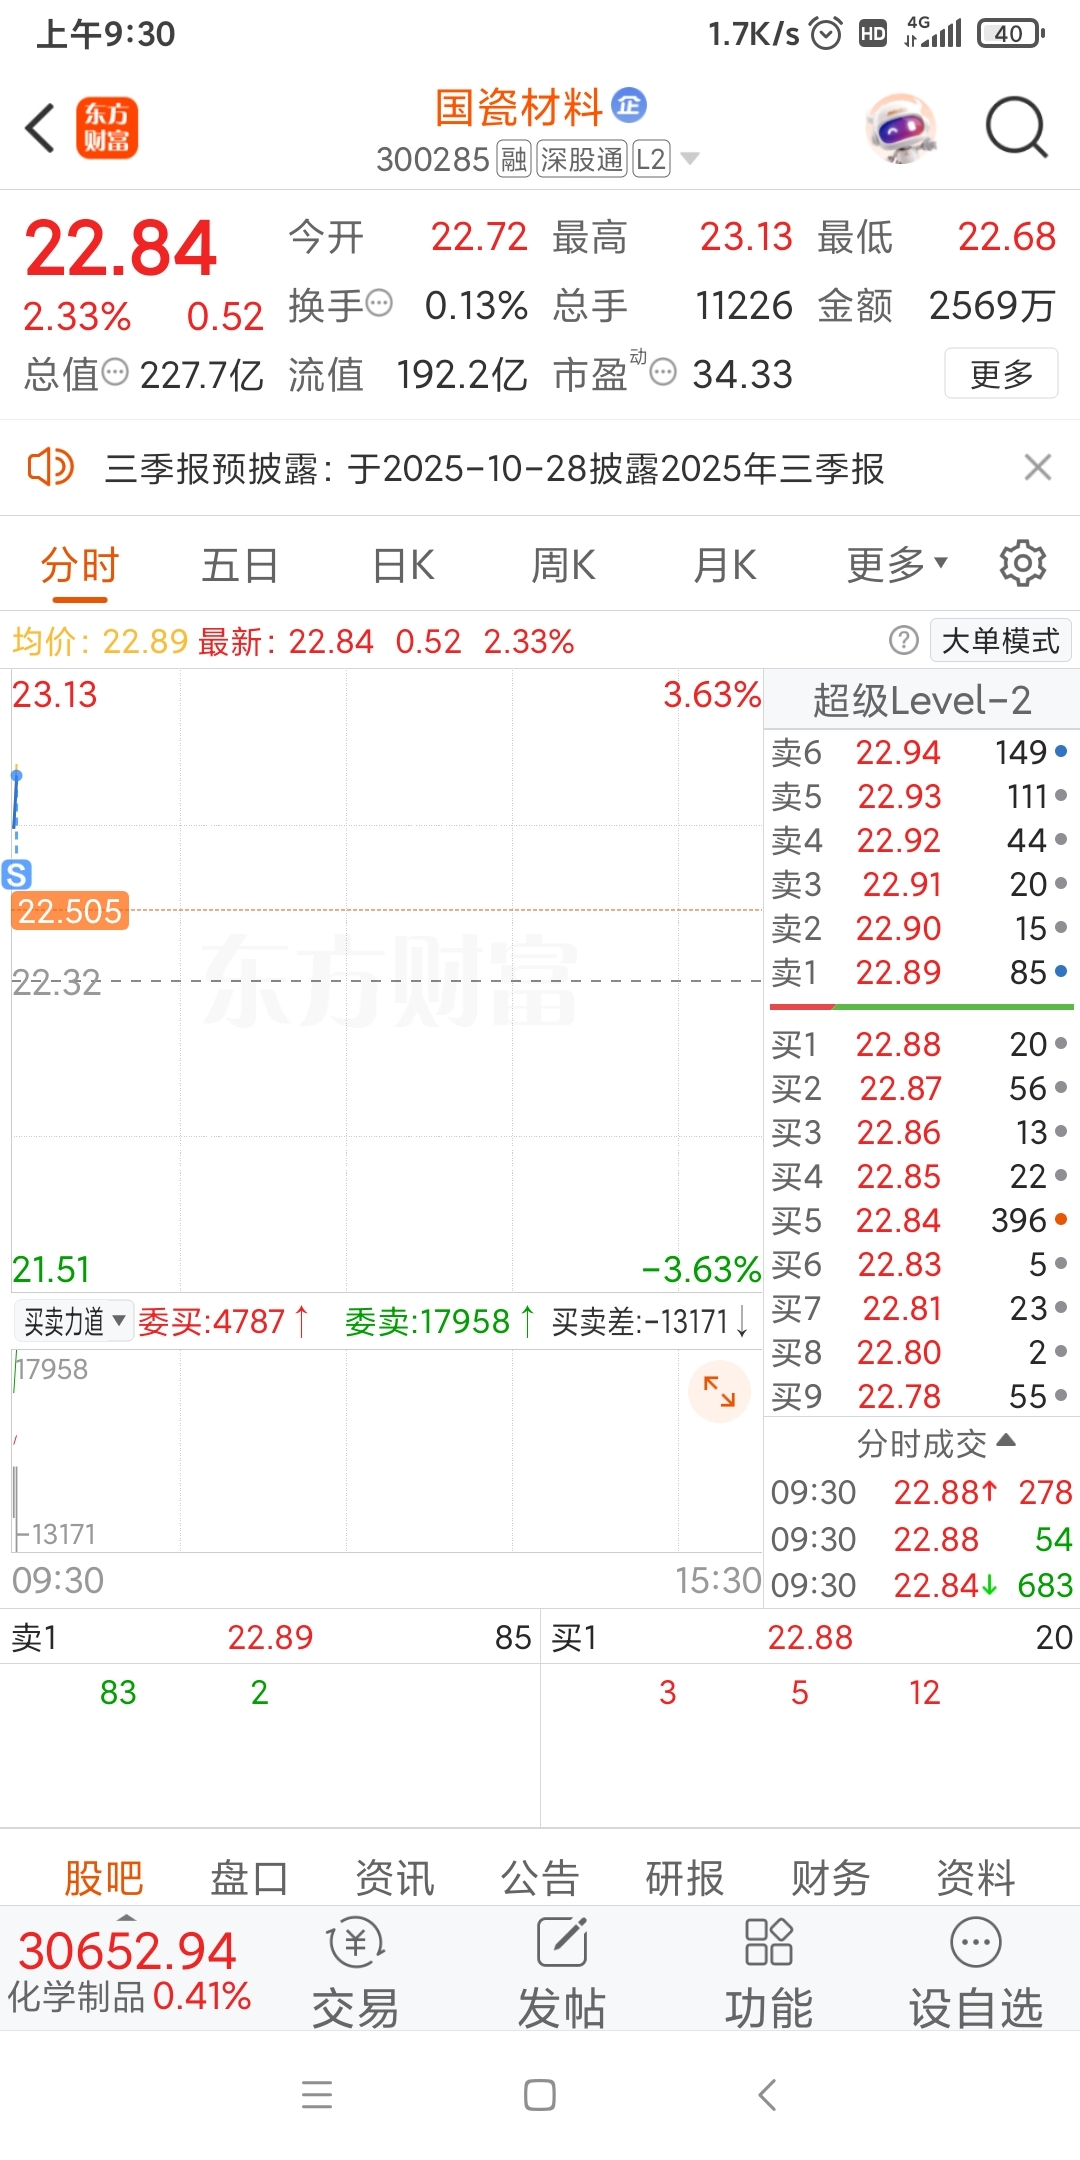Tap the fullscreen expand chart icon

click(x=719, y=1391)
